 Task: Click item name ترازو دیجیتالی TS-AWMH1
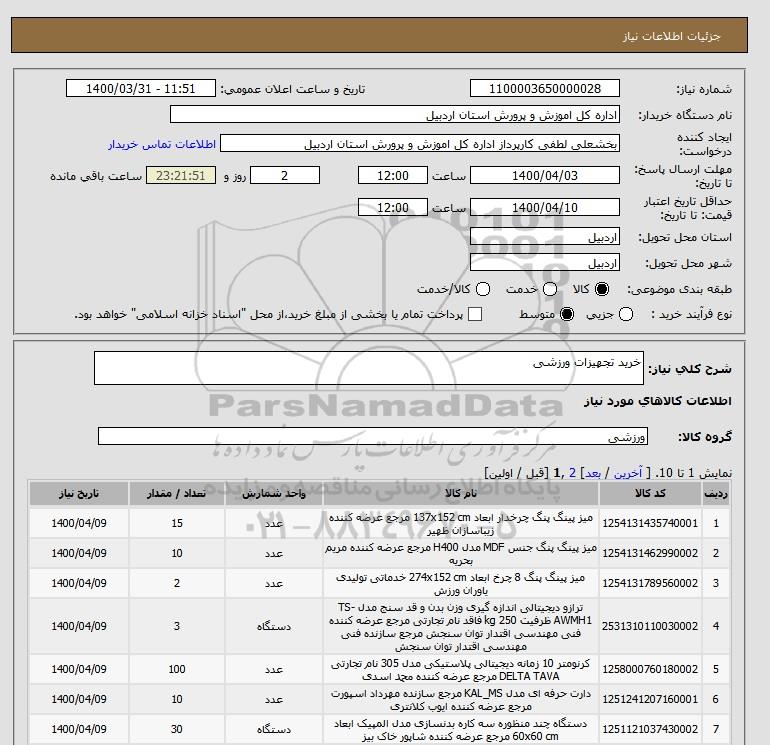[x=461, y=627]
